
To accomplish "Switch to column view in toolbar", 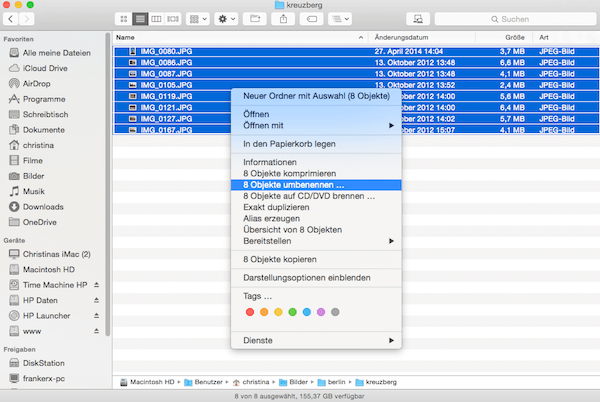I will pos(157,19).
